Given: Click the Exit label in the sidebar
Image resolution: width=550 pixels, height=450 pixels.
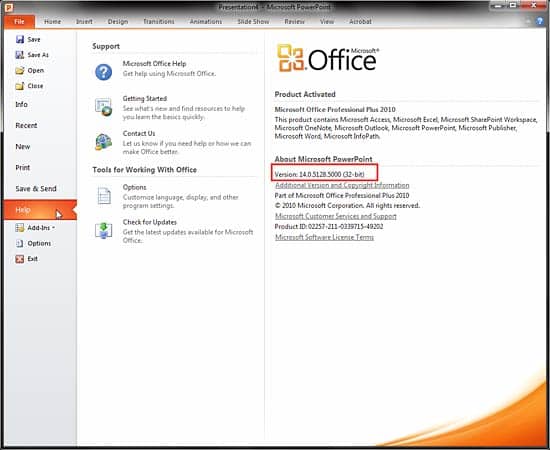Looking at the screenshot, I should tap(33, 259).
